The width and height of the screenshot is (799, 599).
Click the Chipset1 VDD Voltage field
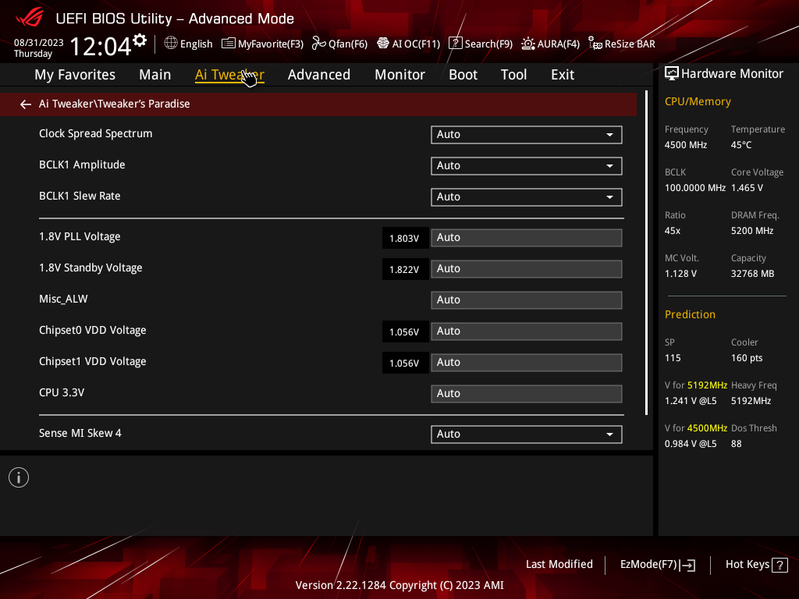coord(526,363)
